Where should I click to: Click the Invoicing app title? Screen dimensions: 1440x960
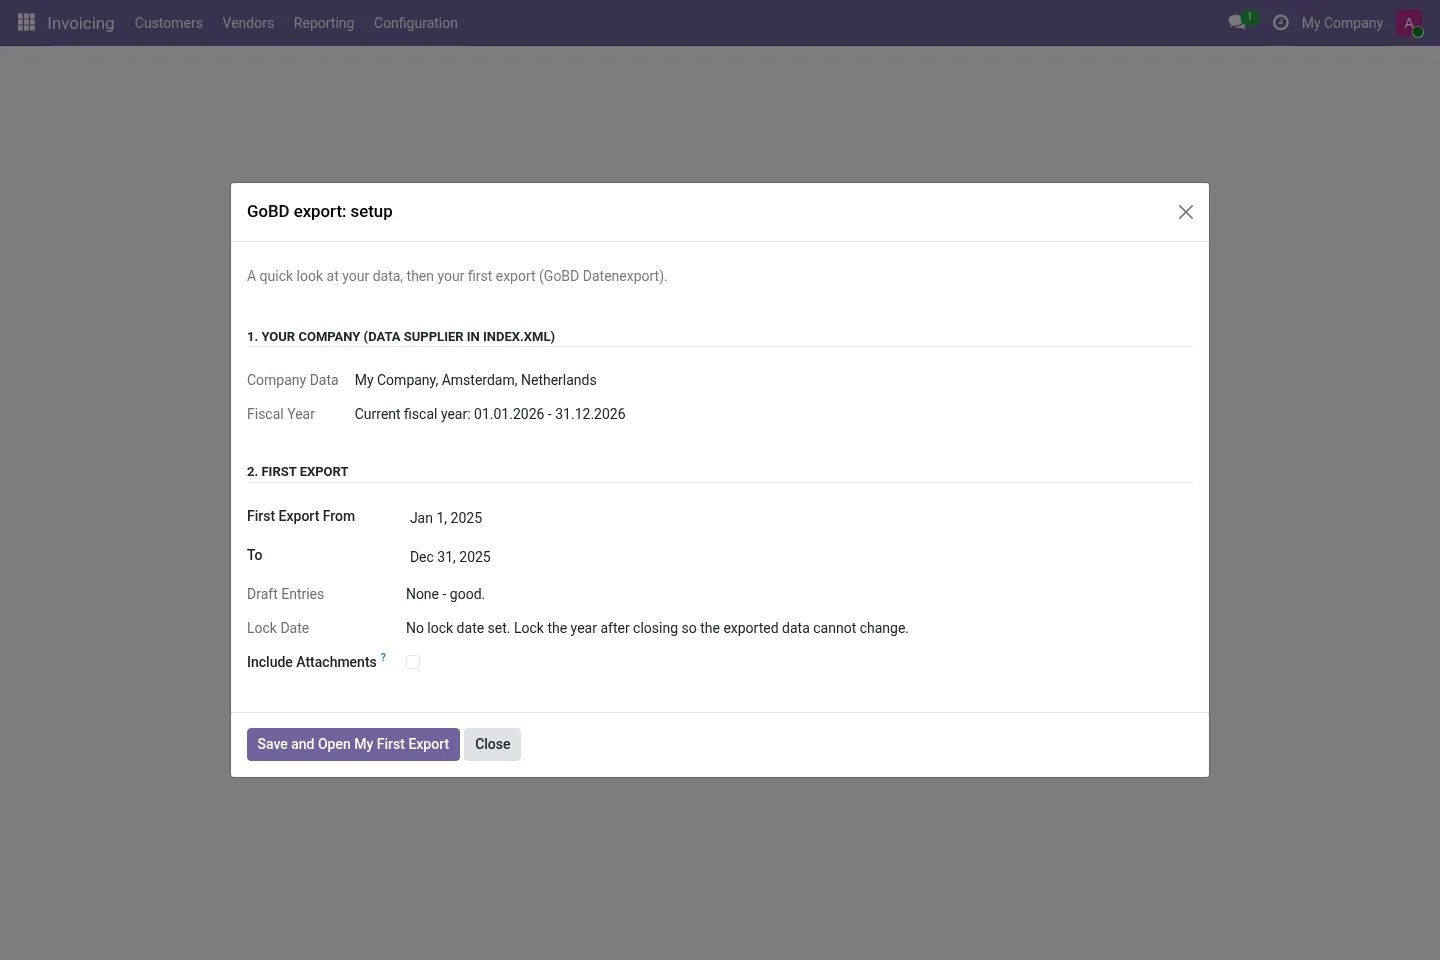(81, 23)
